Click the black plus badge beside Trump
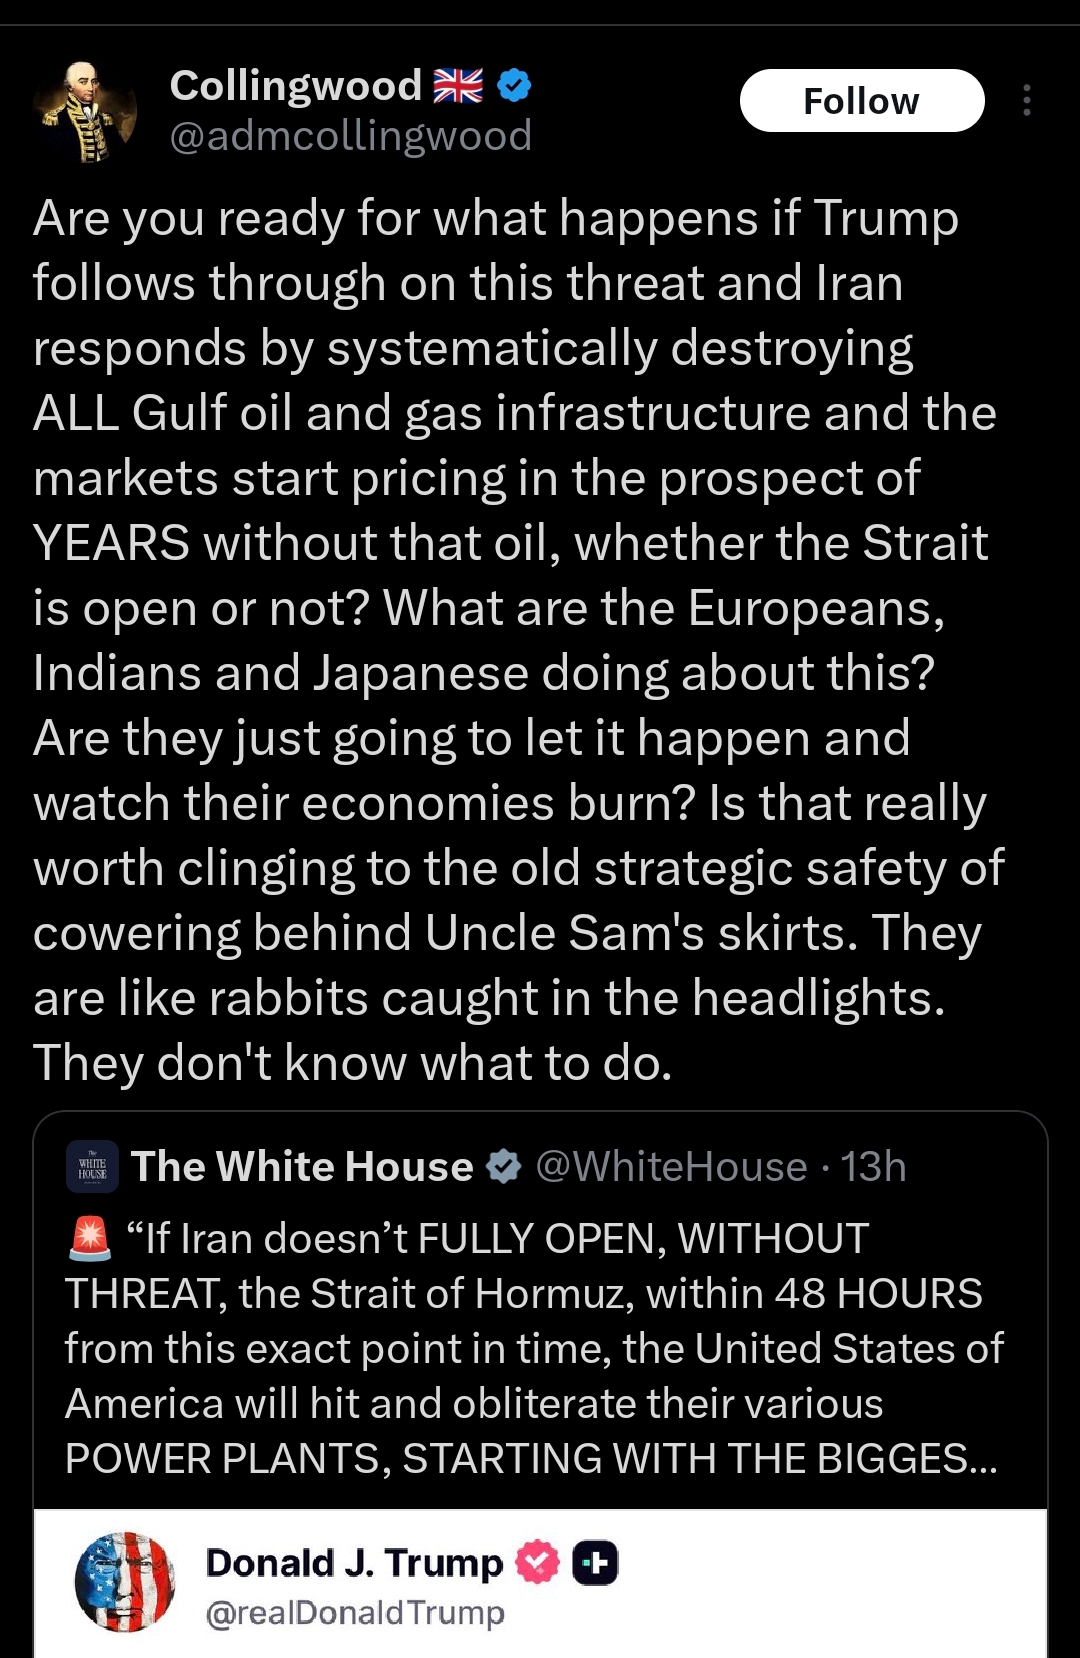The image size is (1080, 1658). (595, 1563)
